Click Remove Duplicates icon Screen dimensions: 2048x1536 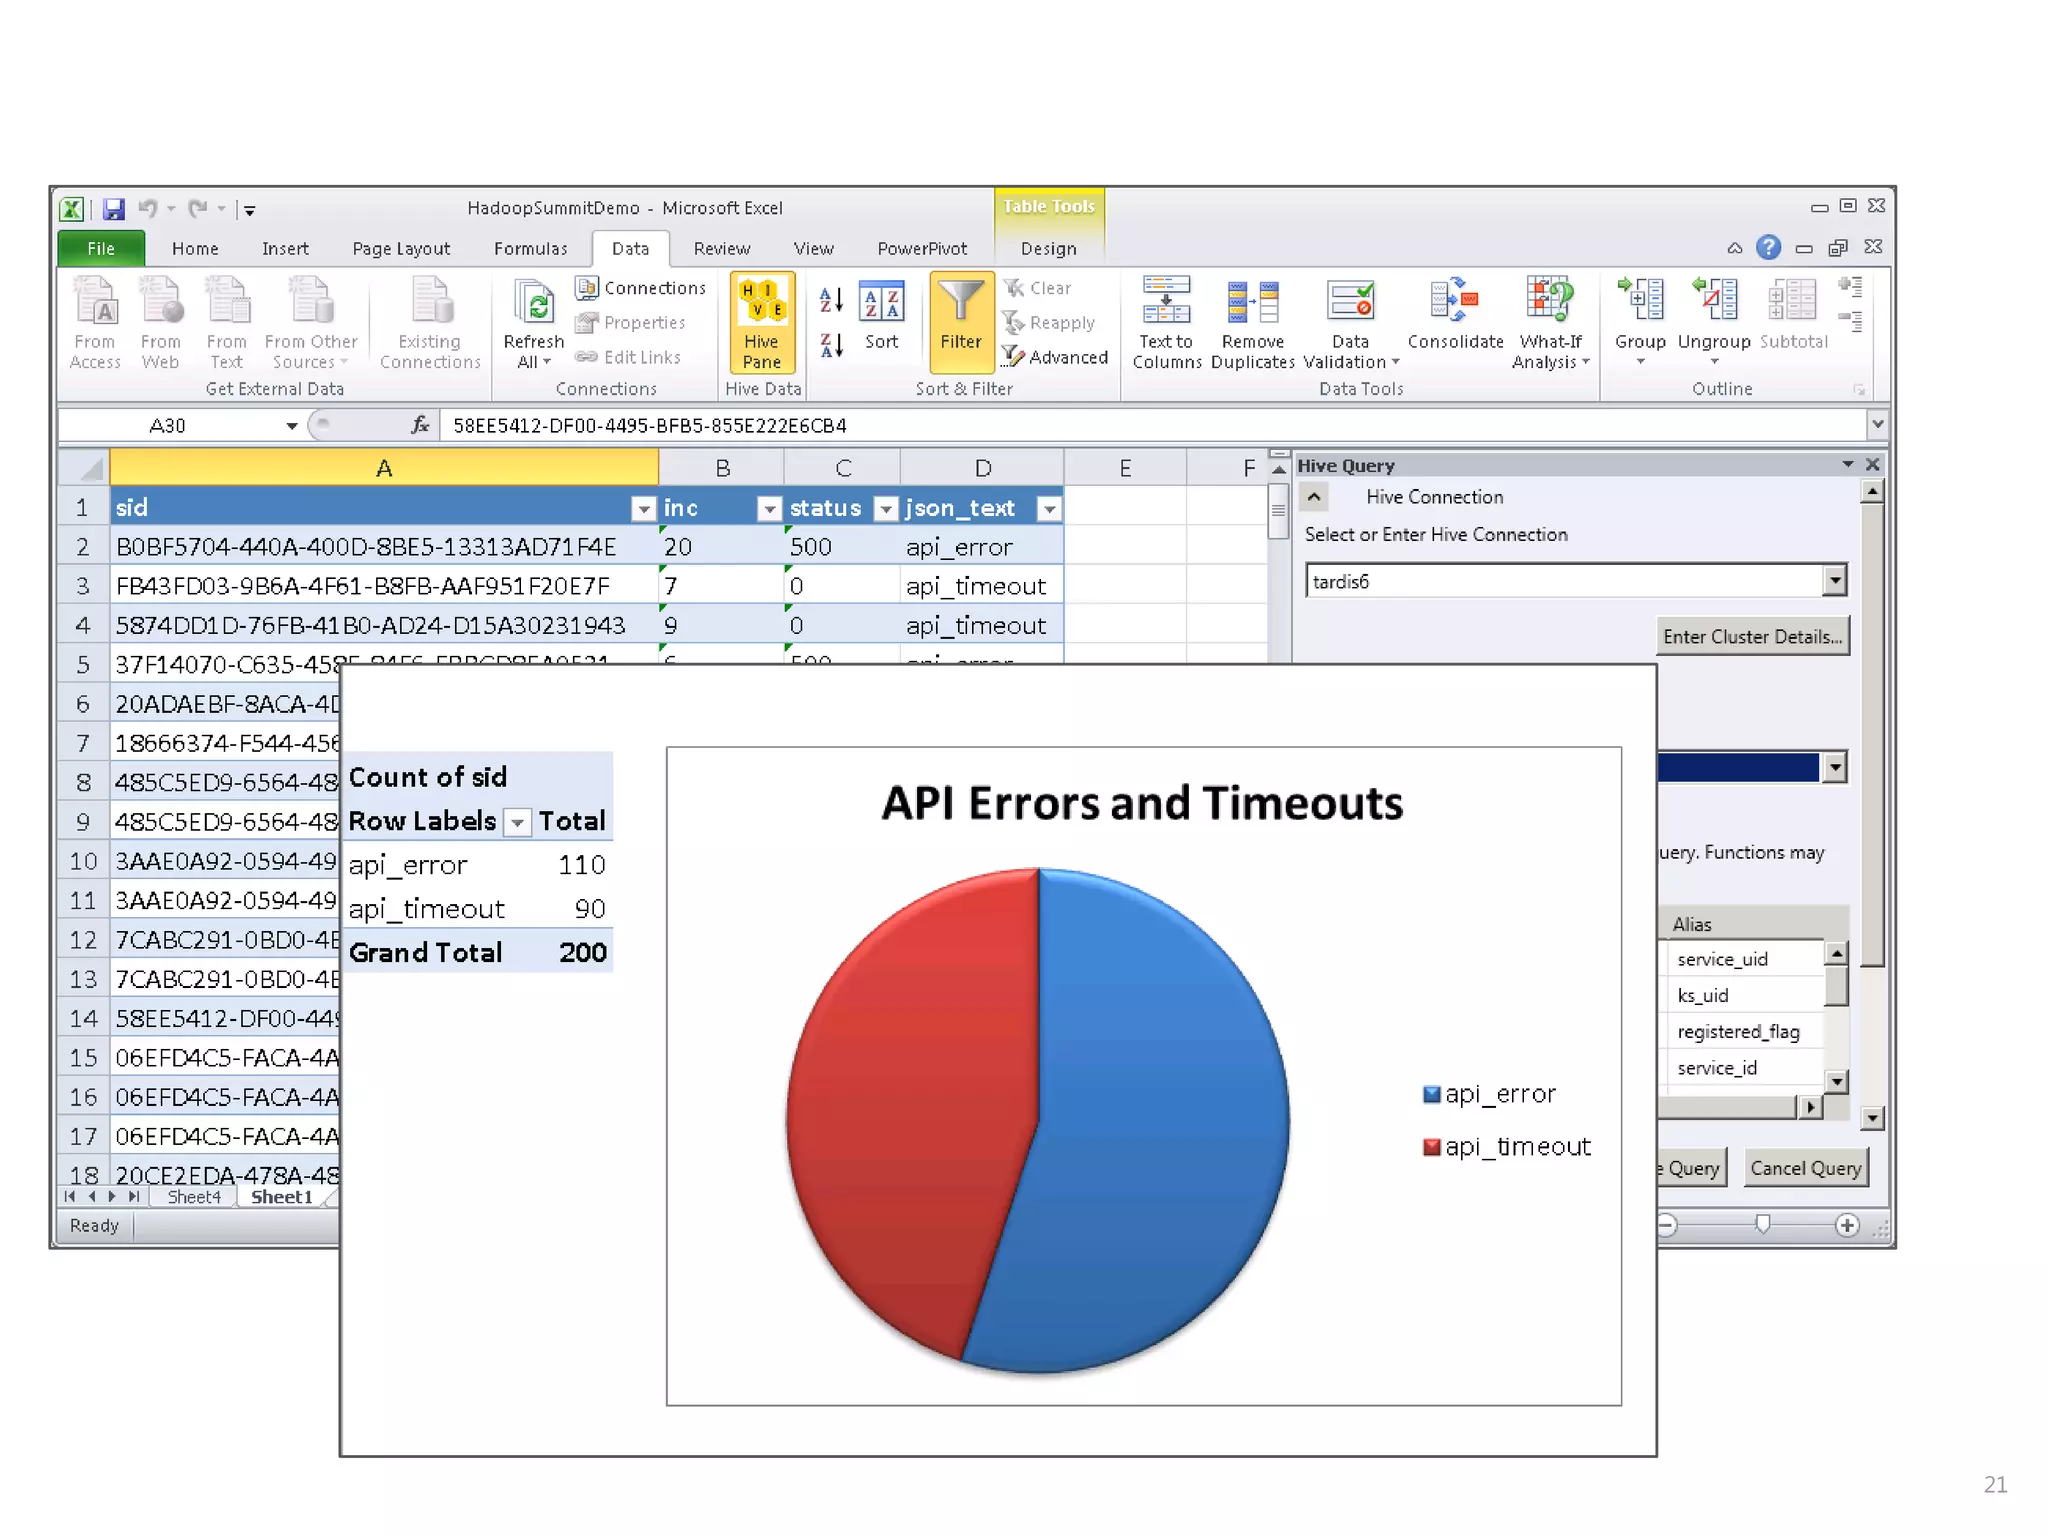pos(1252,303)
